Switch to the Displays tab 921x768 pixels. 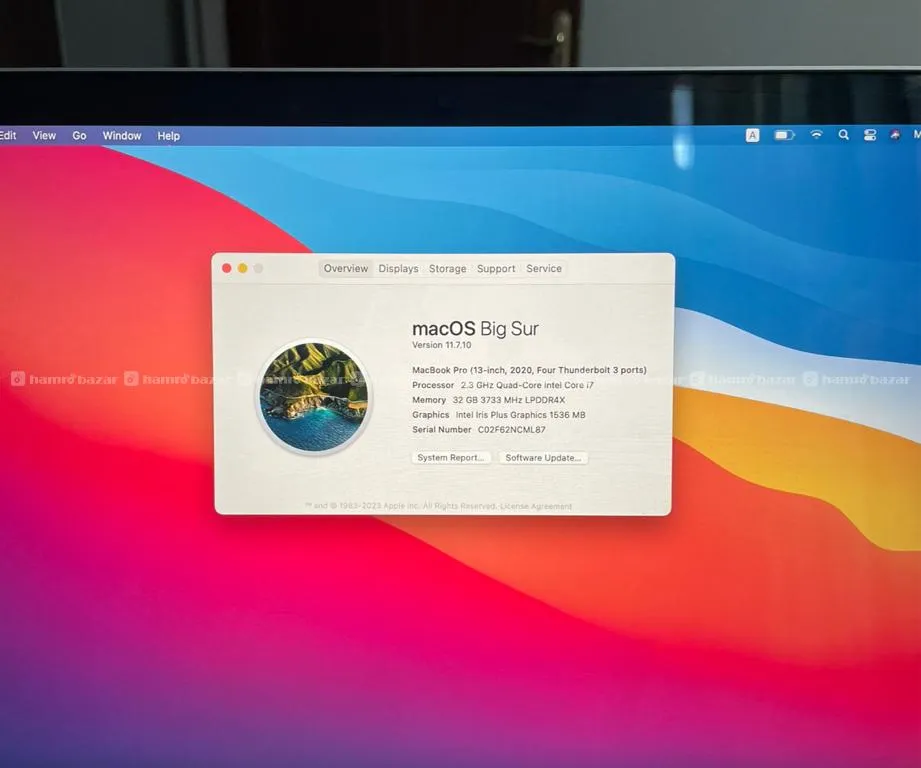click(398, 269)
